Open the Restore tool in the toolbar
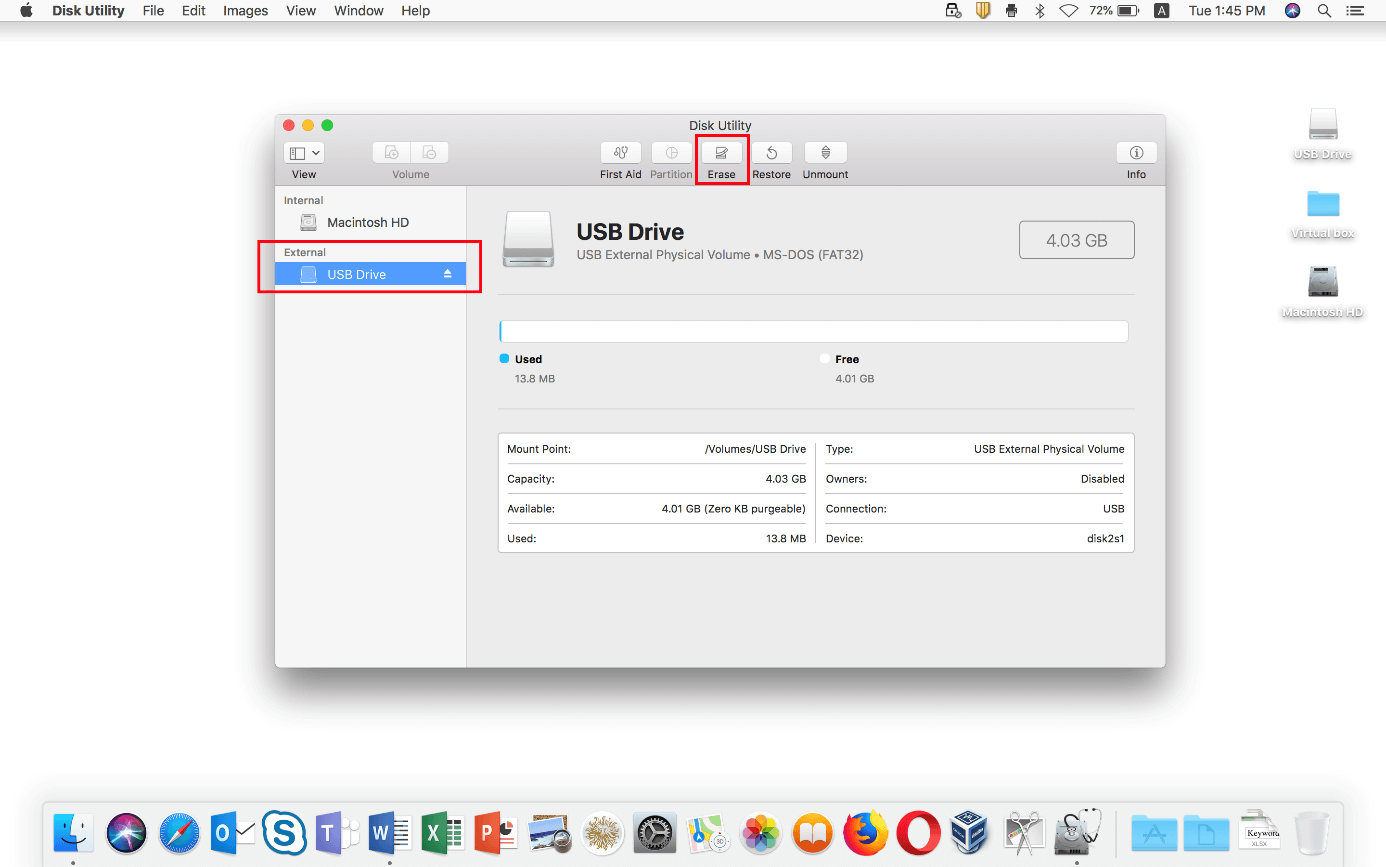 coord(770,158)
